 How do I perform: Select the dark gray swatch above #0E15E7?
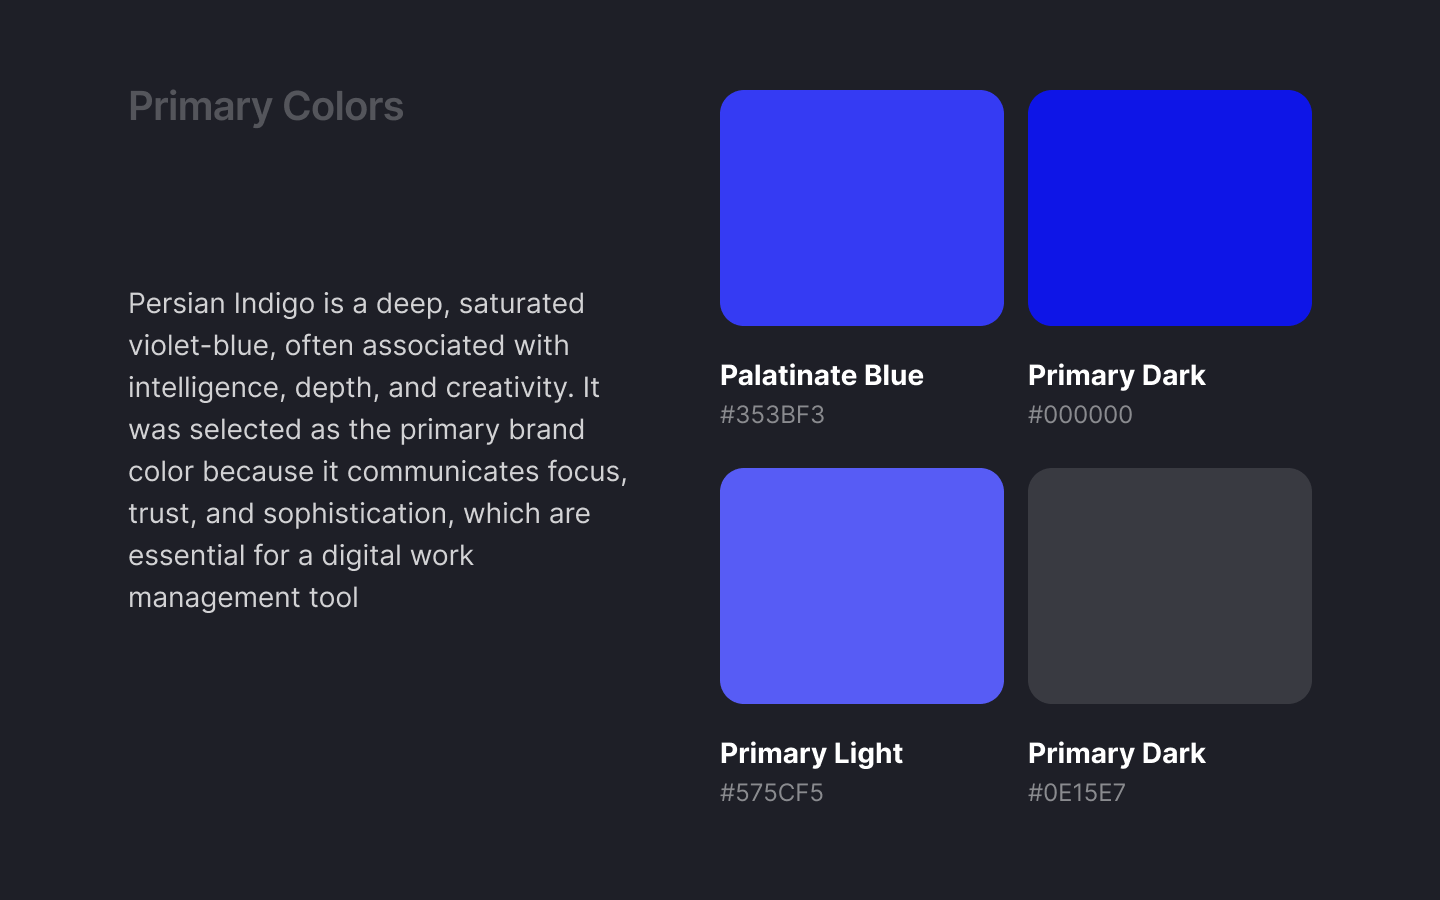pyautogui.click(x=1169, y=586)
